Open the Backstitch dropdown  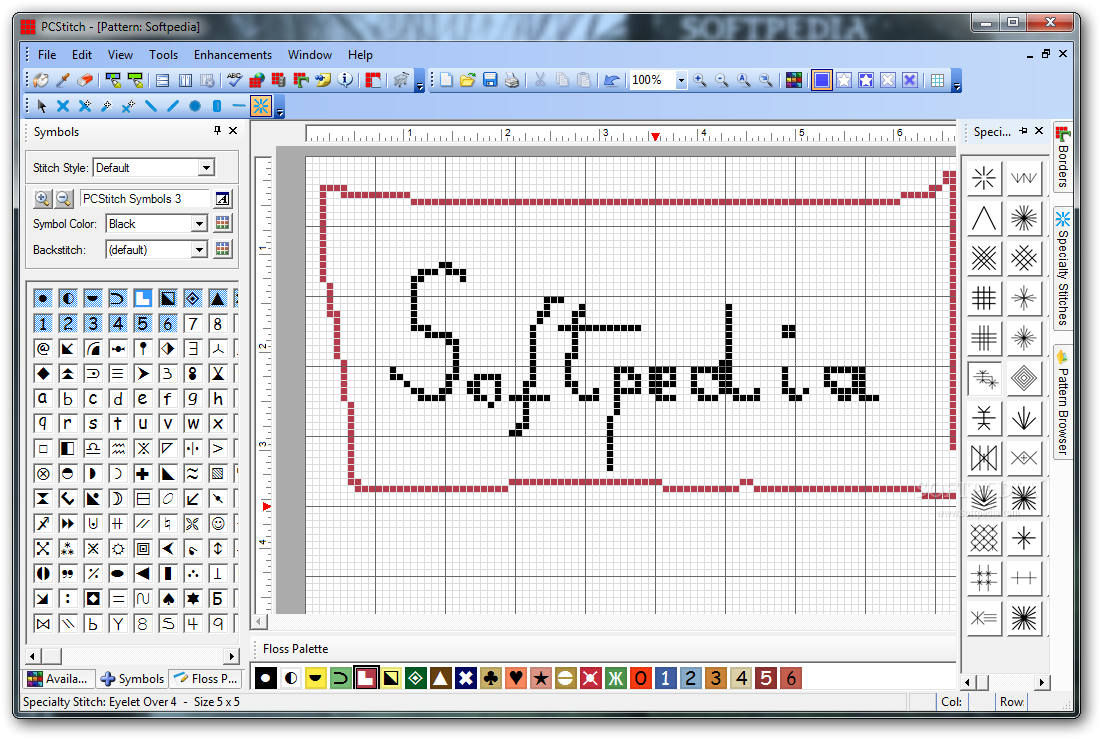coord(199,249)
